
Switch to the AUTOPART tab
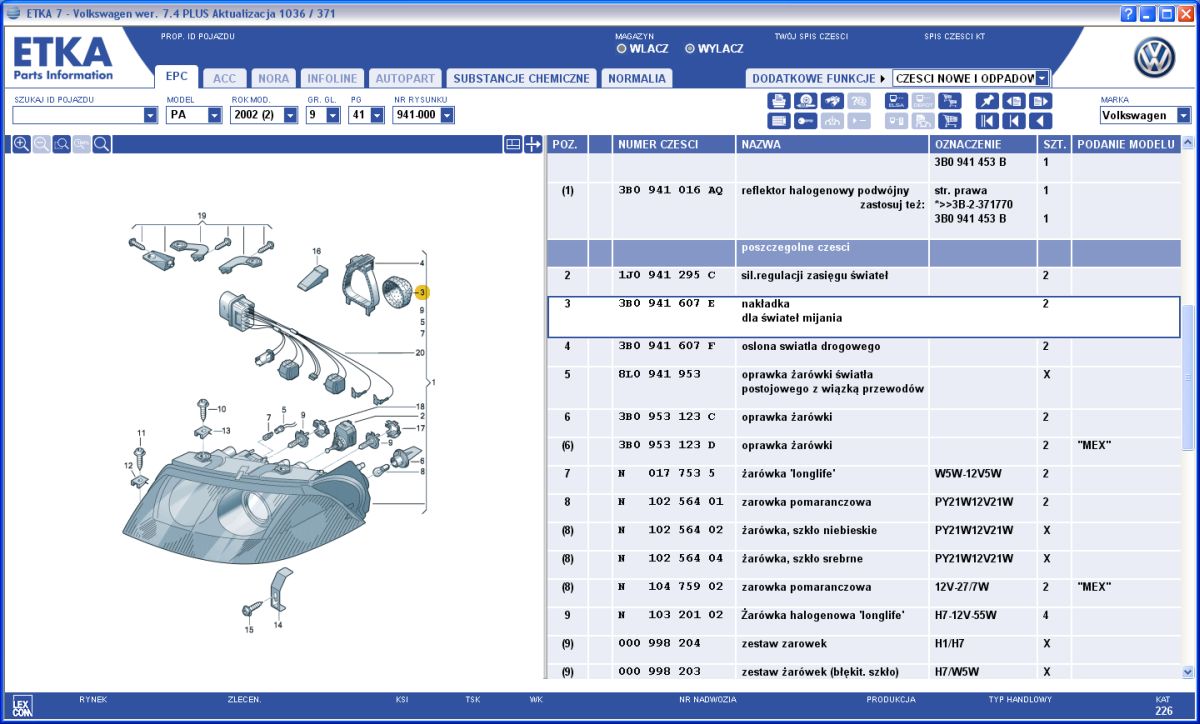405,78
